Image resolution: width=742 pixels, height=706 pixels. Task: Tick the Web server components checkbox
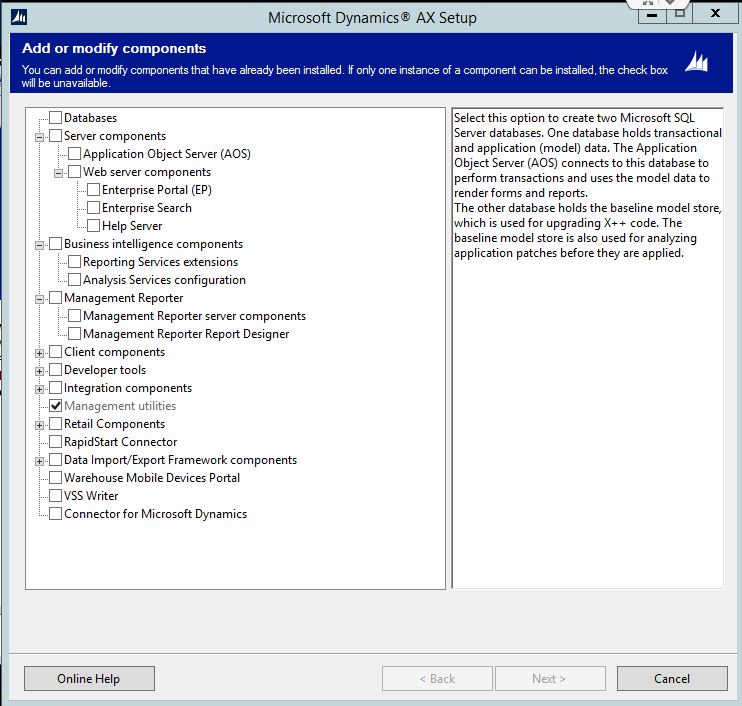point(74,171)
